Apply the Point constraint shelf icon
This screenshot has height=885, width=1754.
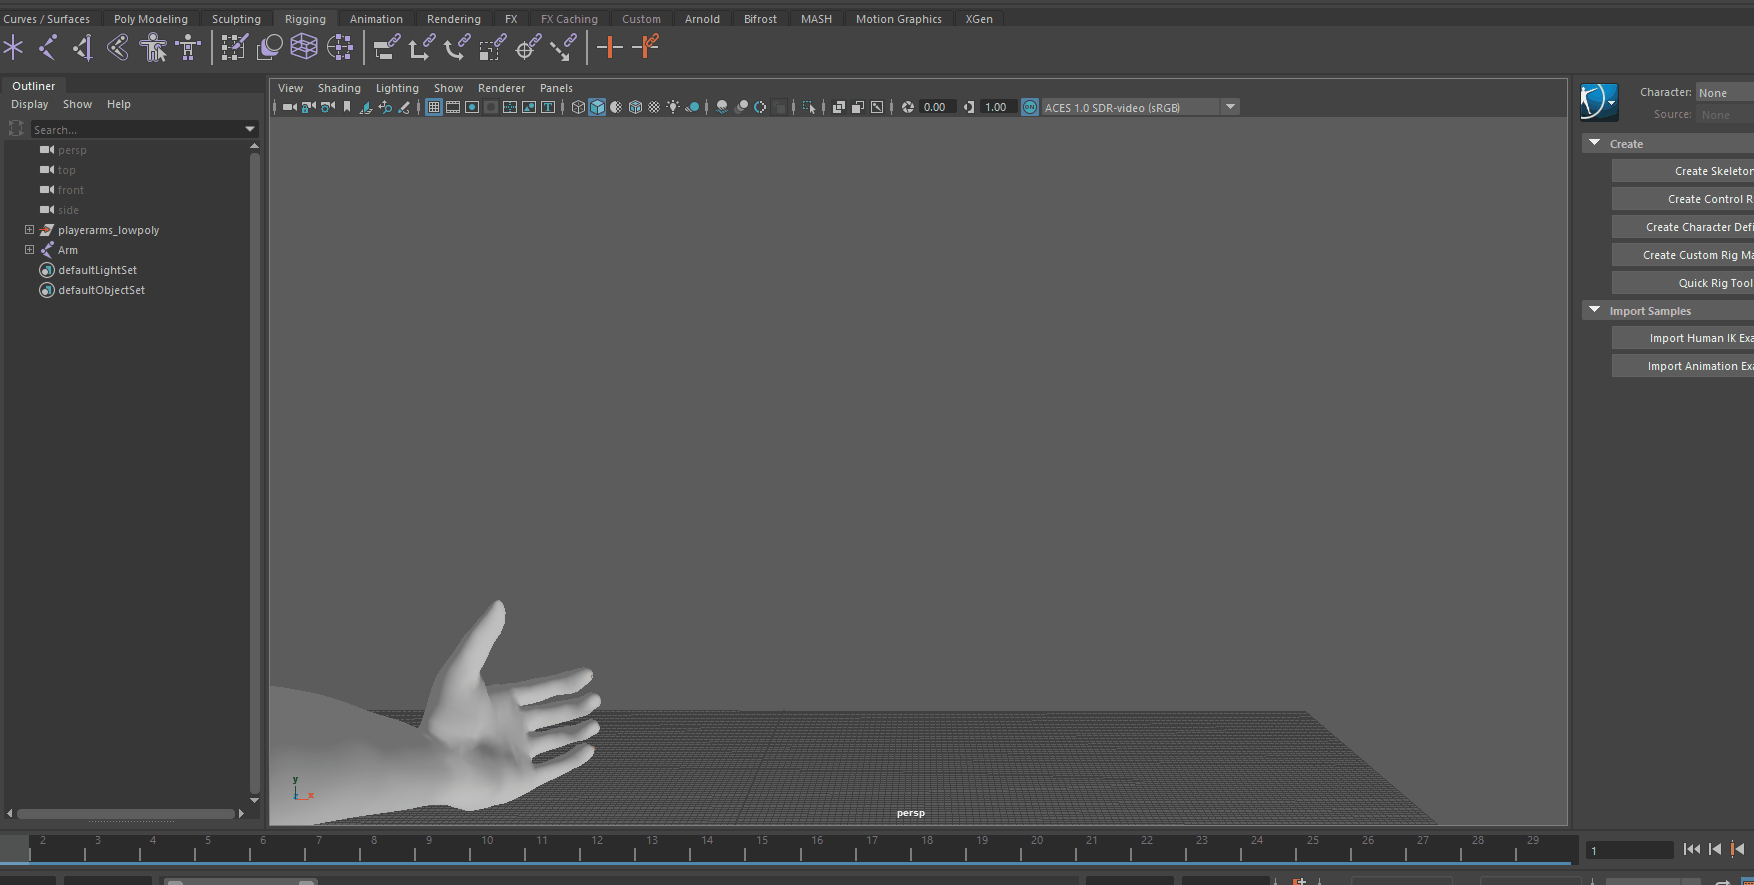coord(422,47)
